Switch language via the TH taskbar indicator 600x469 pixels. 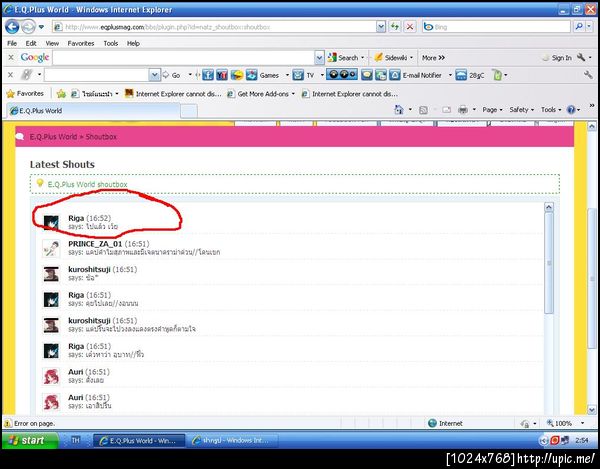coord(75,440)
